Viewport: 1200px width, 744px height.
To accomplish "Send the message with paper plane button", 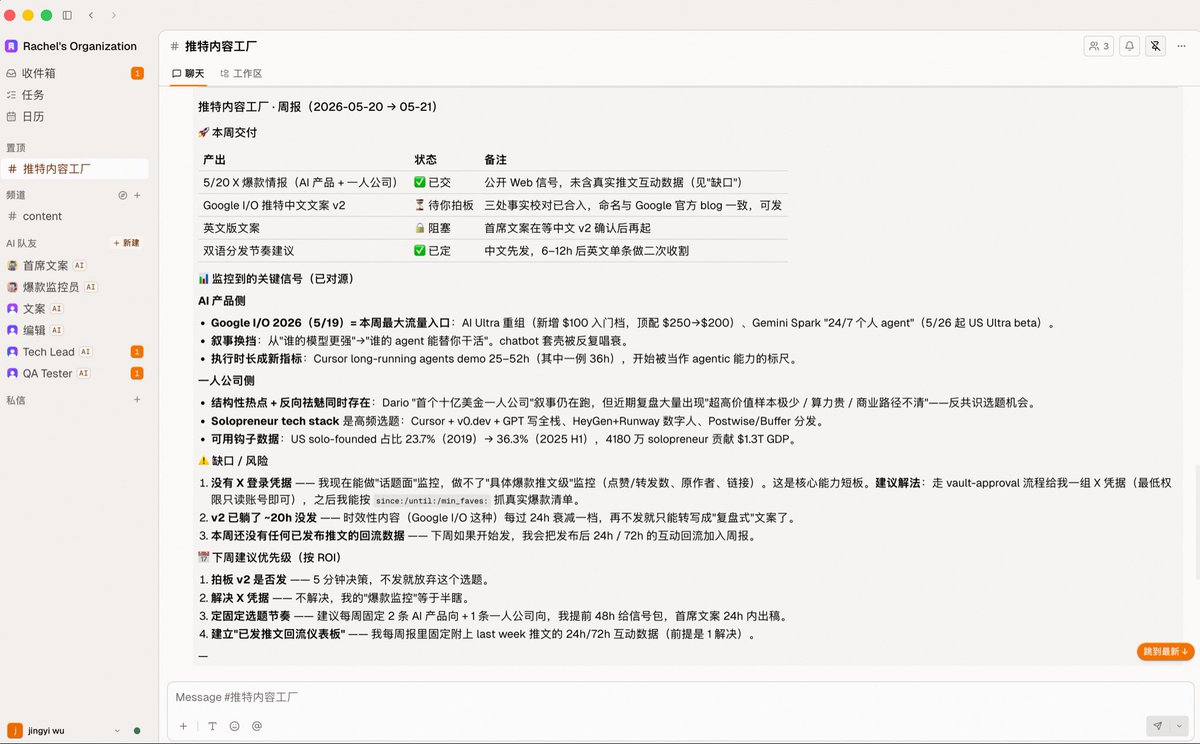I will (1158, 726).
